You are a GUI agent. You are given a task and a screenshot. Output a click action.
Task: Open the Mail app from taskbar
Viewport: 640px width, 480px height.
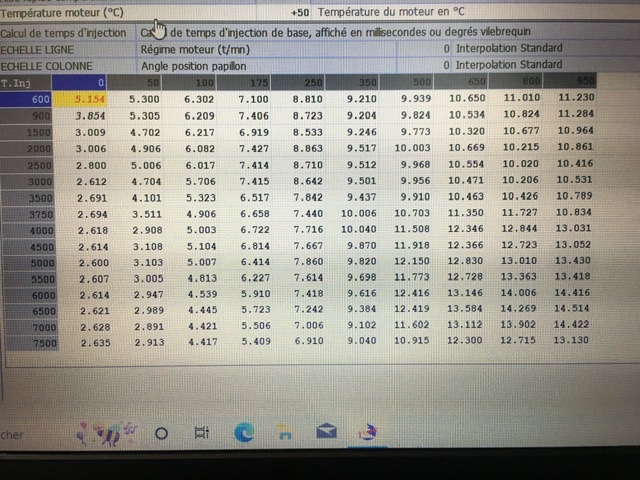click(326, 432)
